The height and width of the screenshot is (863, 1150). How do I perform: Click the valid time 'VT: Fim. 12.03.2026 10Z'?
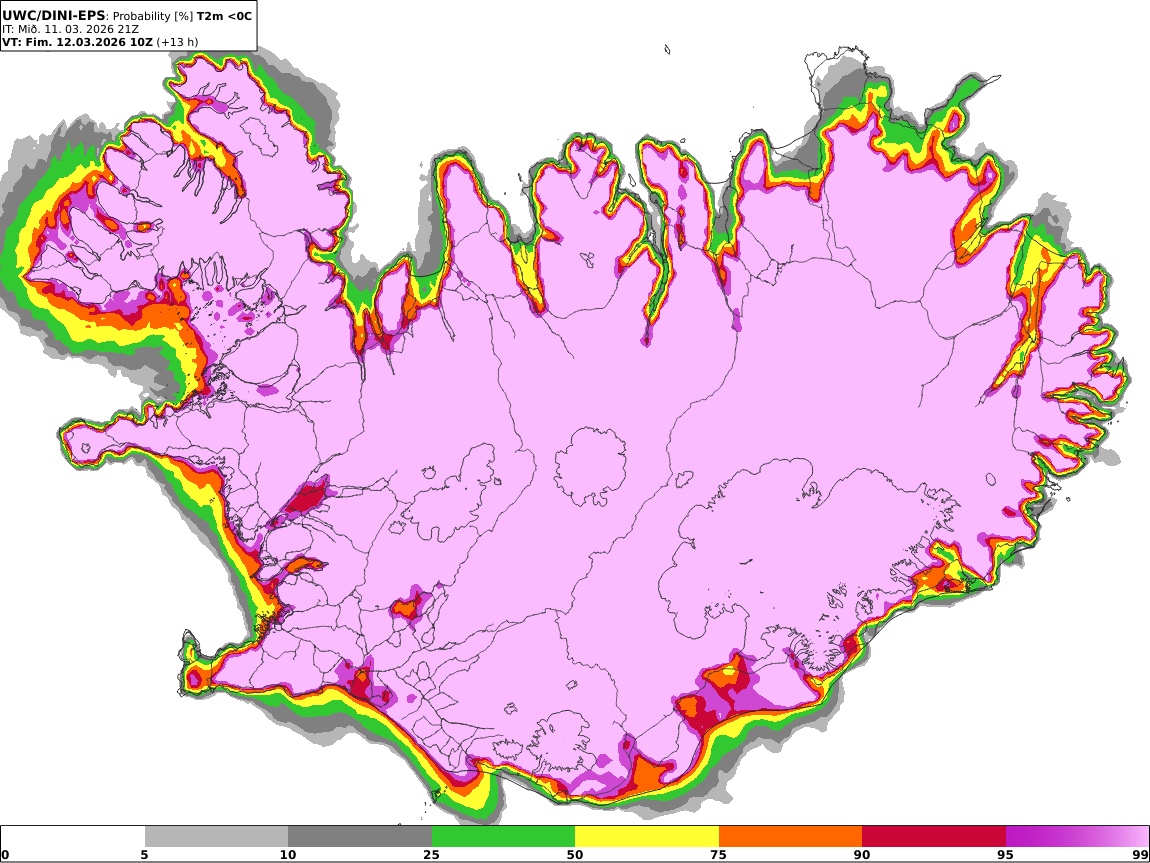(78, 42)
